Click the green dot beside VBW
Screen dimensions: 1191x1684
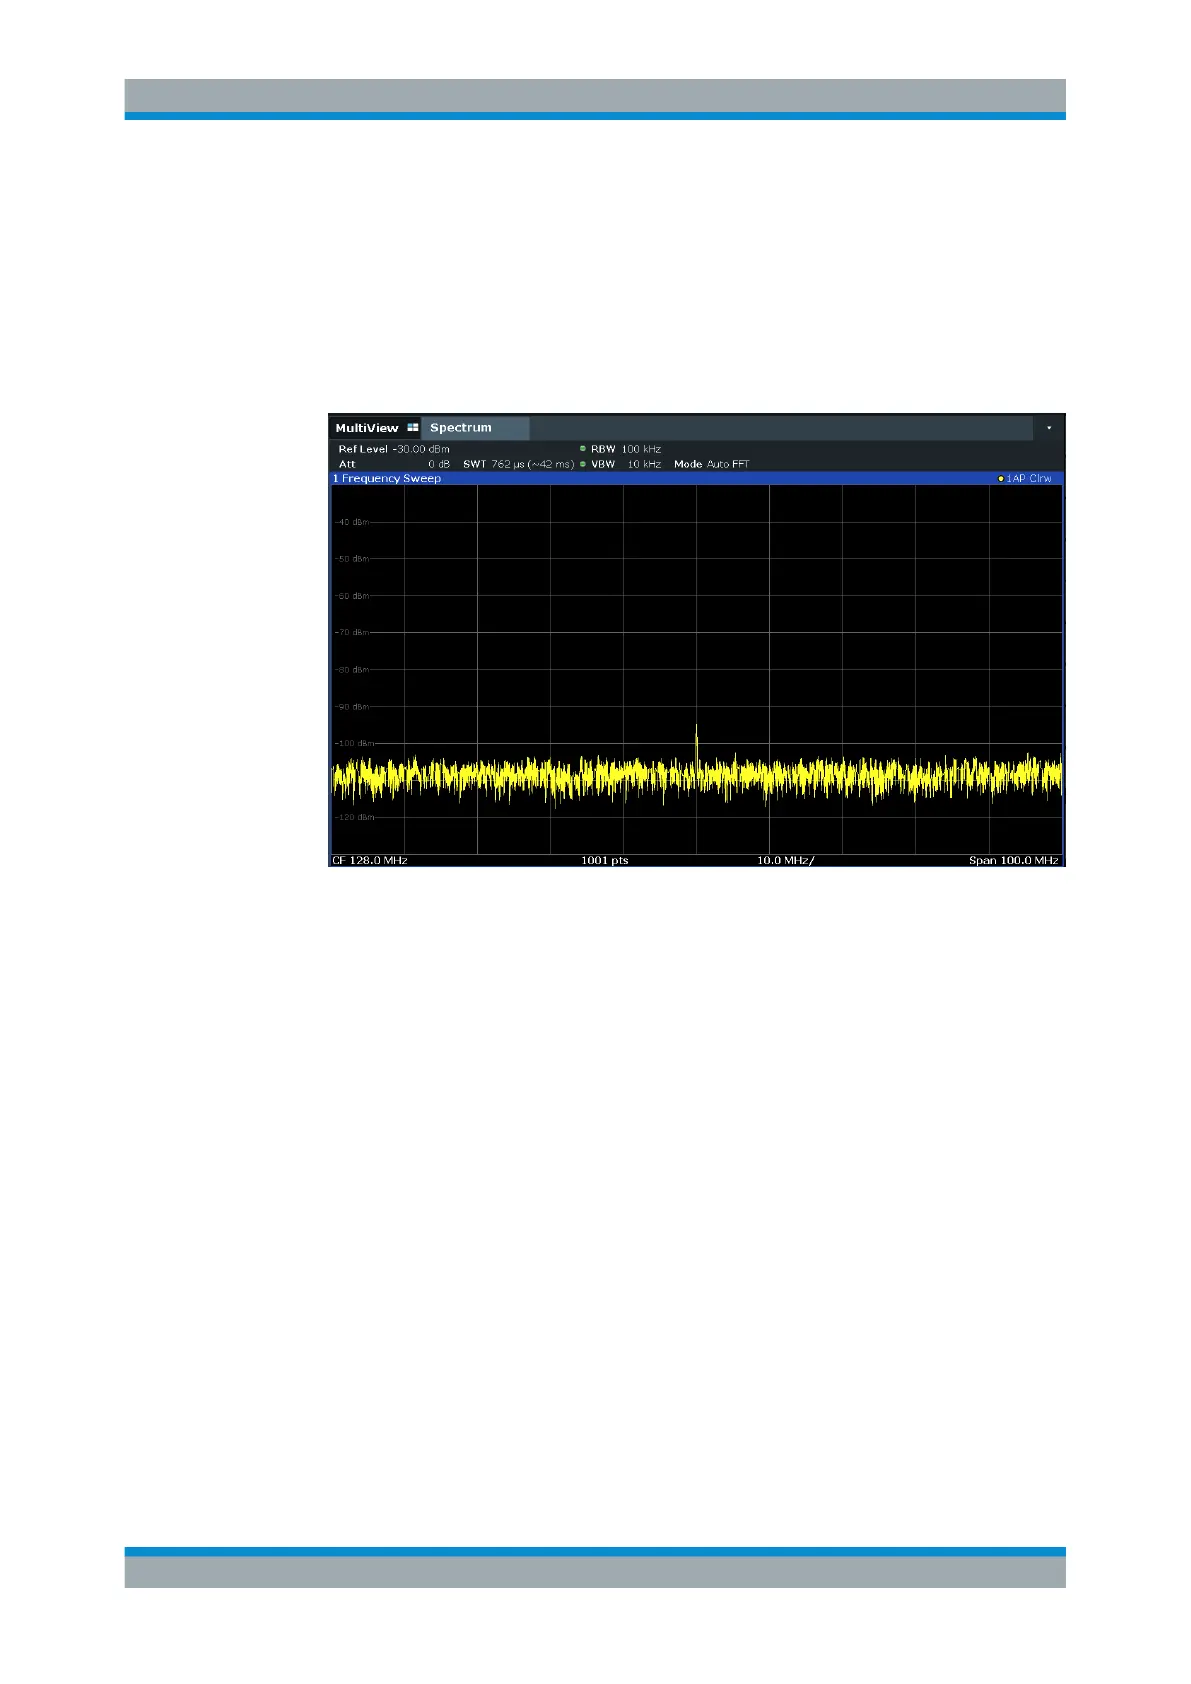point(583,464)
